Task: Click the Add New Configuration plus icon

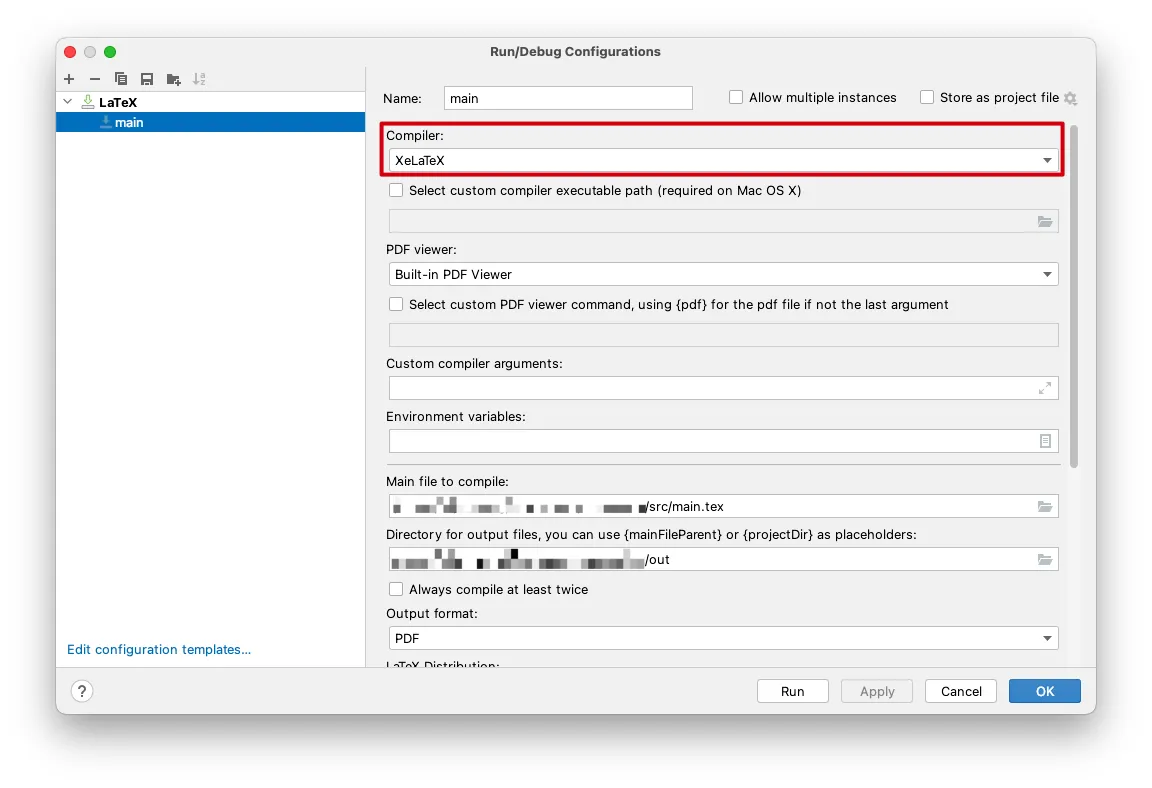Action: coord(69,79)
